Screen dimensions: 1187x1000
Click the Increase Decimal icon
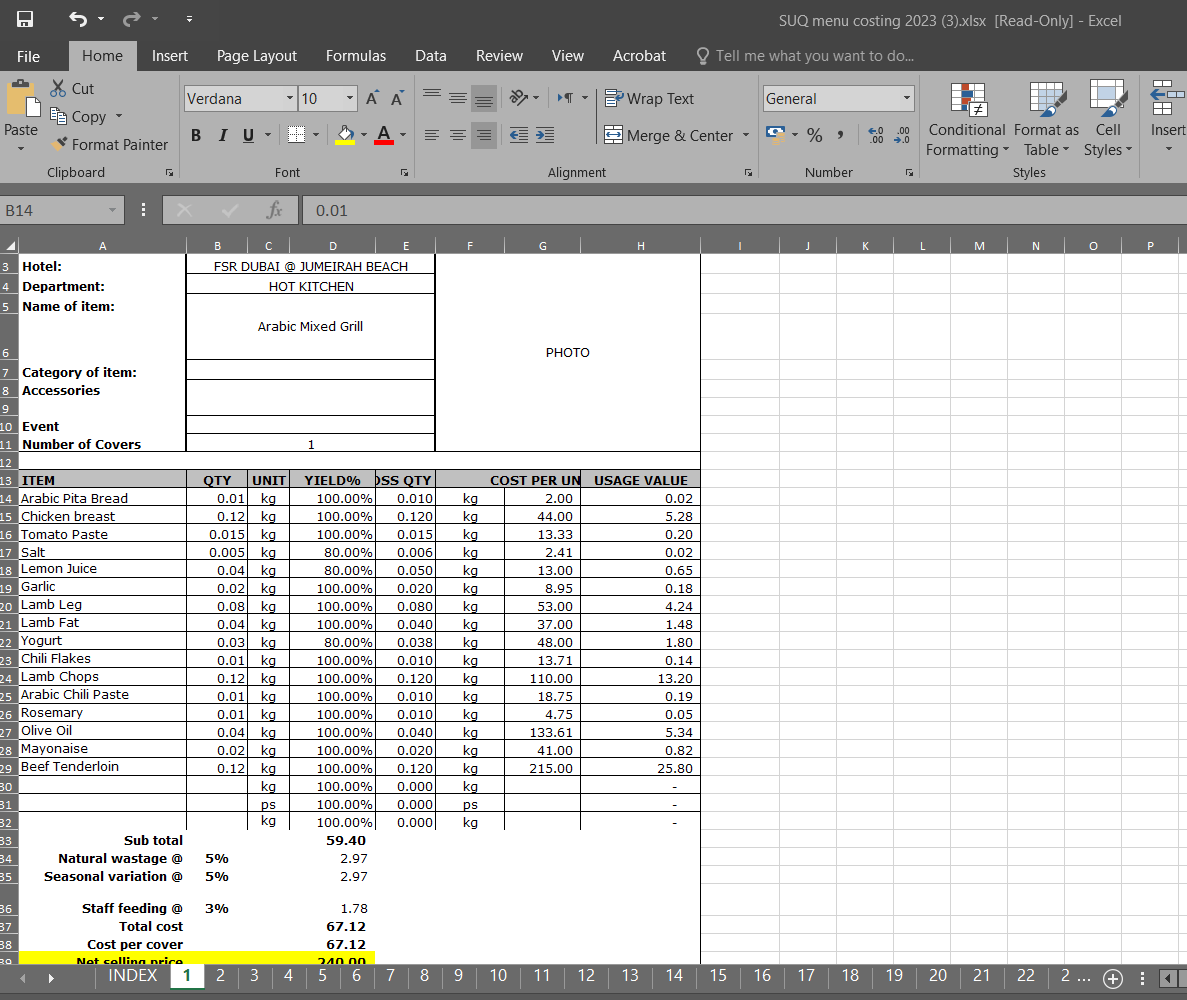876,135
